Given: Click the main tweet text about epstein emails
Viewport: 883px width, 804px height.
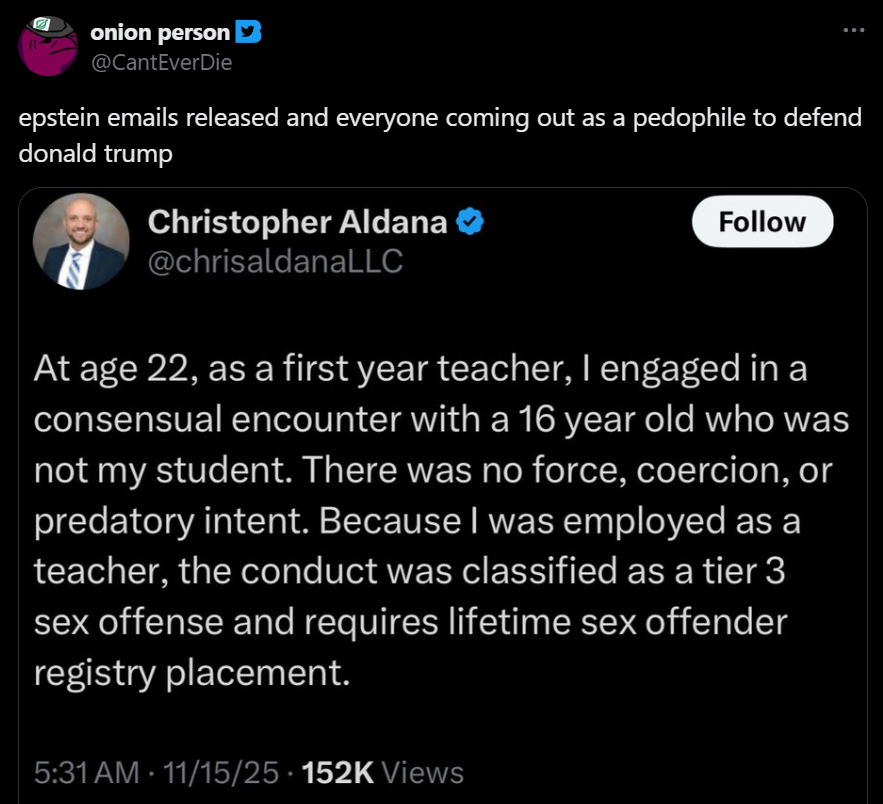Looking at the screenshot, I should pyautogui.click(x=440, y=118).
